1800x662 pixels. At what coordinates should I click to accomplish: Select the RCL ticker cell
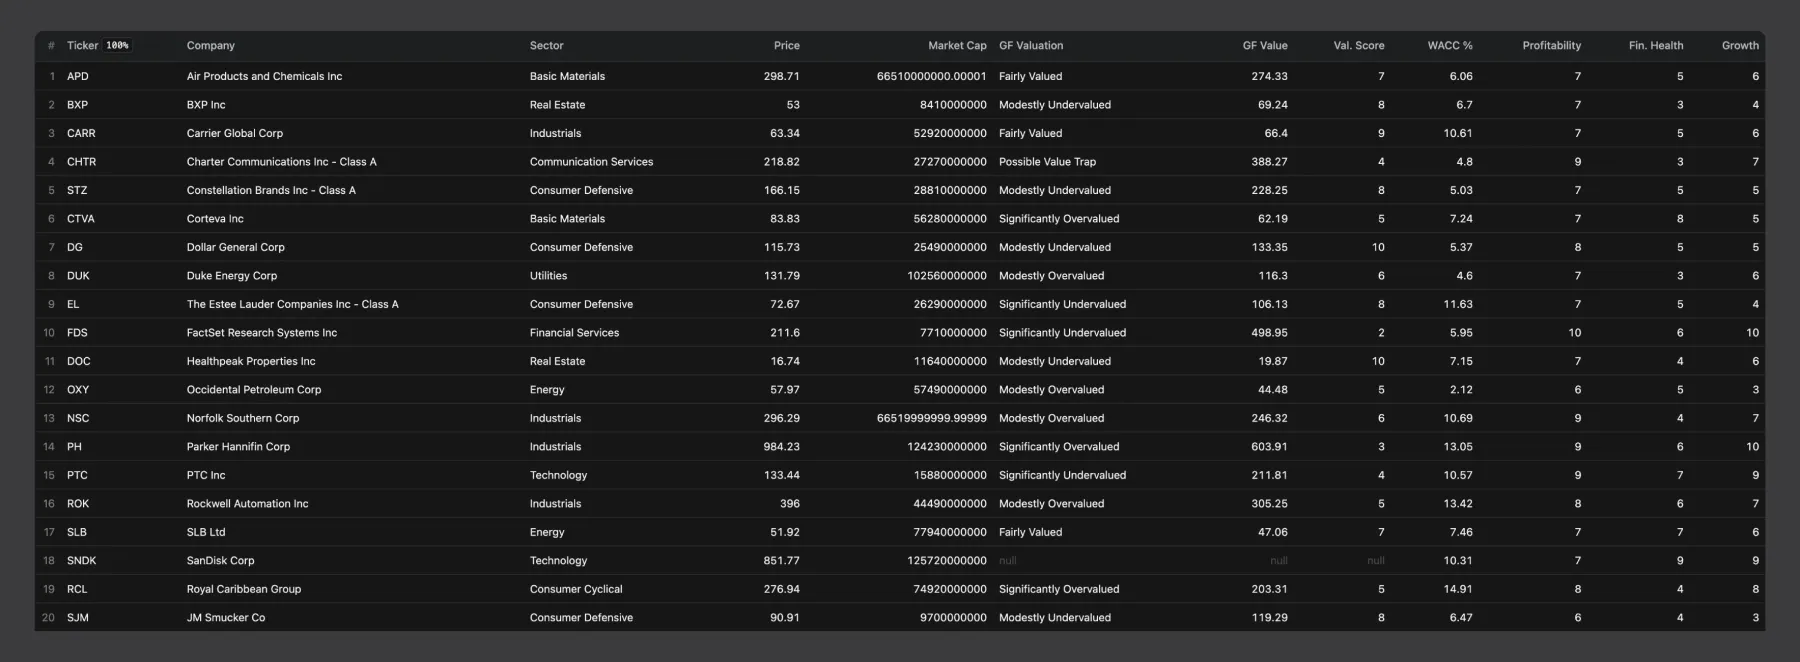(x=77, y=589)
